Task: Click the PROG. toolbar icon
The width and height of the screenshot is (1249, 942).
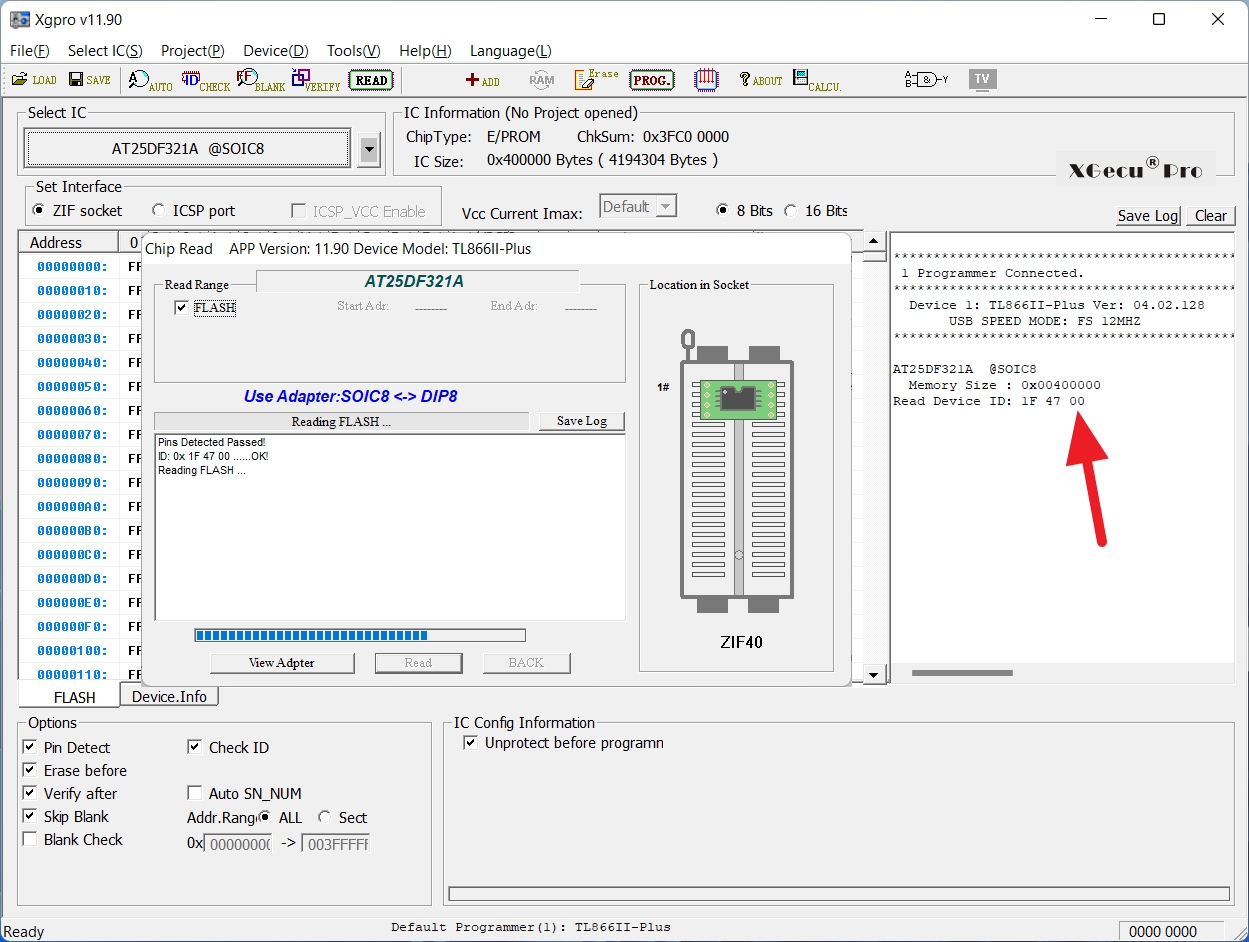Action: [x=652, y=80]
